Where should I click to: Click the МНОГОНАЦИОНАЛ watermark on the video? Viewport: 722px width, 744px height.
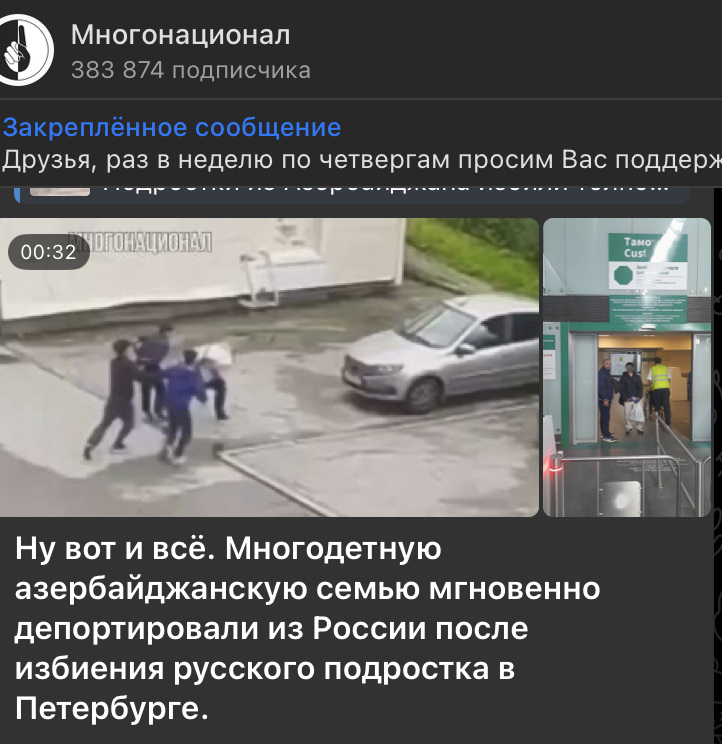(140, 242)
